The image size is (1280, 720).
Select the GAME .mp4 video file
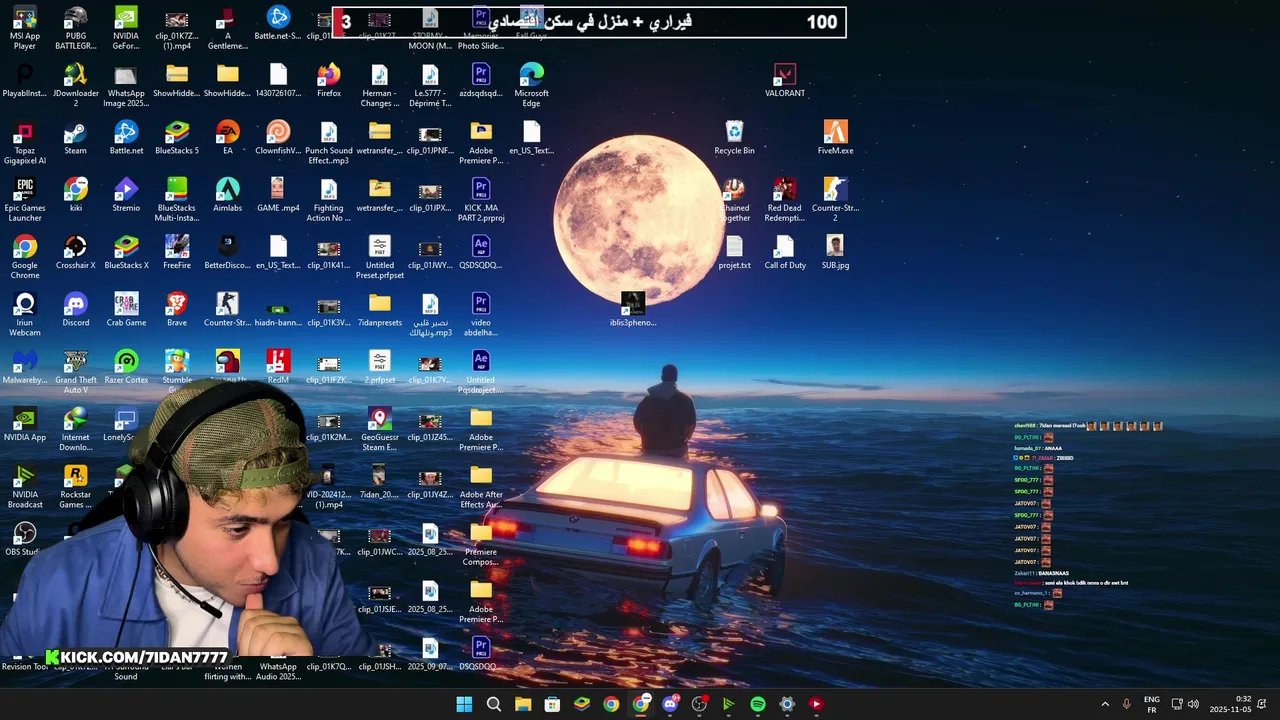point(278,195)
